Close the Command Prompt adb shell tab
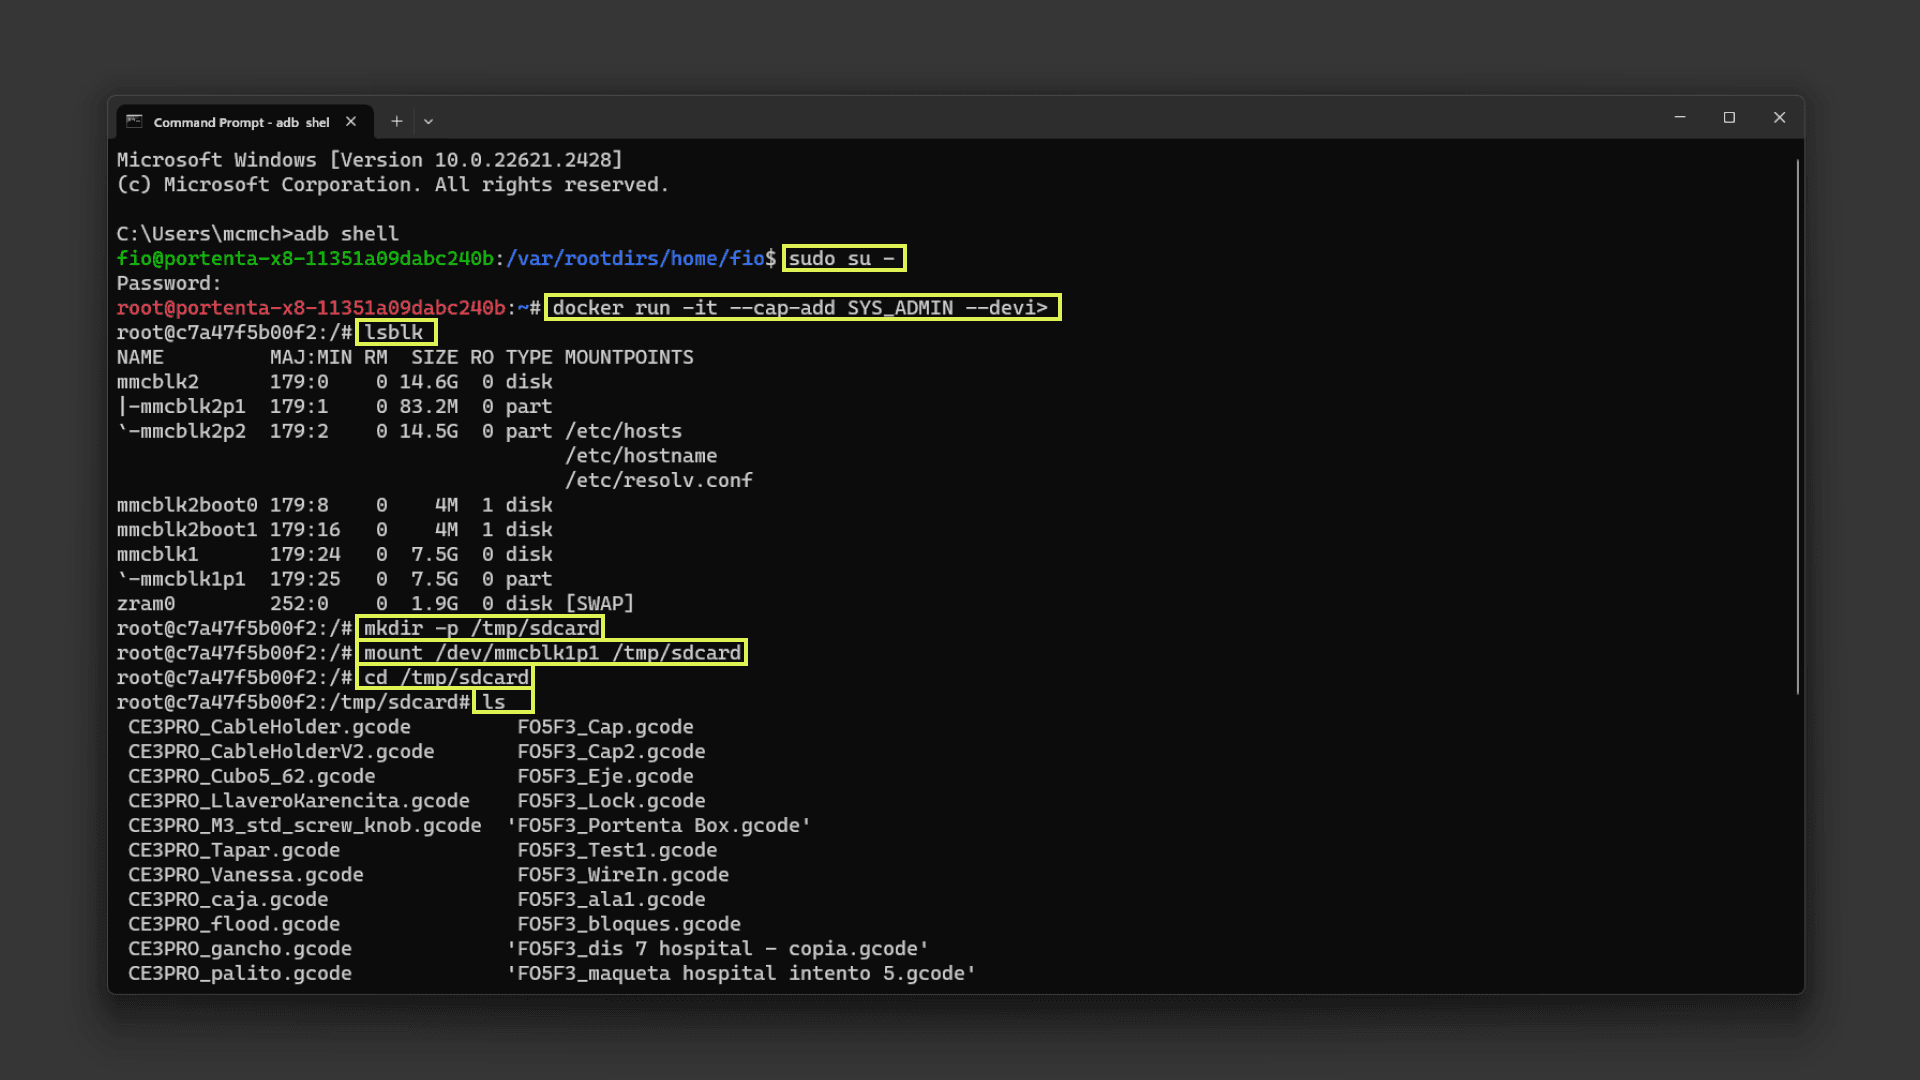 click(351, 121)
